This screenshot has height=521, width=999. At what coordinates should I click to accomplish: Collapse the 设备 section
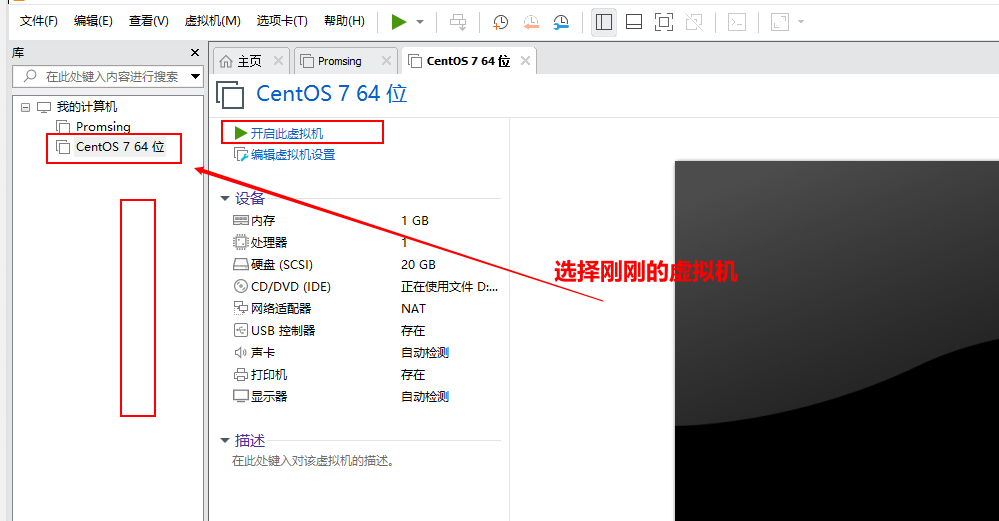(x=225, y=199)
